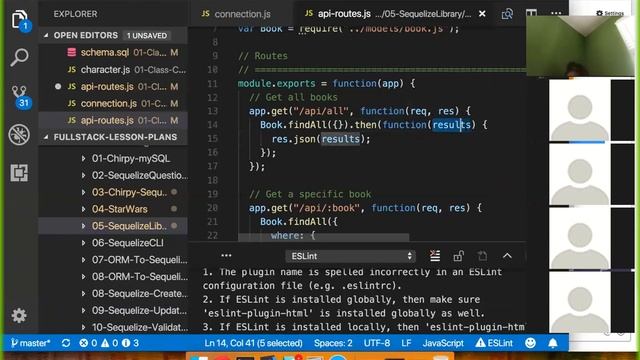Open the Source Control view with 31 changes

[19, 96]
